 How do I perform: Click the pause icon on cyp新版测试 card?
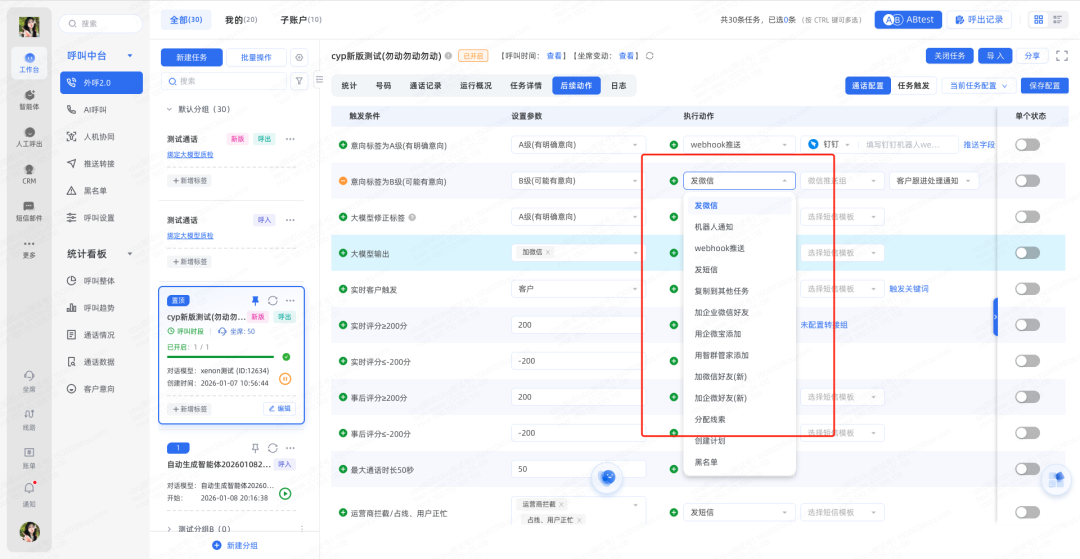285,379
